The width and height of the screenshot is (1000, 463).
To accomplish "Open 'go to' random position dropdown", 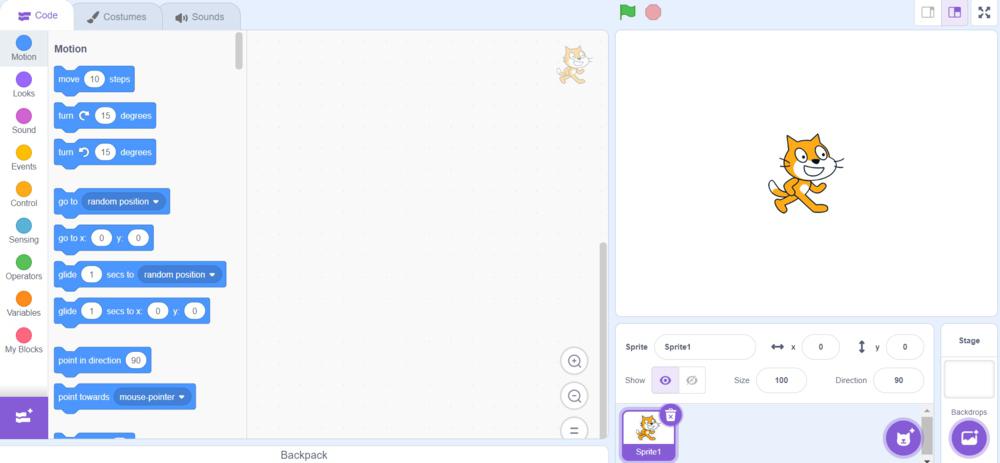I will 124,202.
